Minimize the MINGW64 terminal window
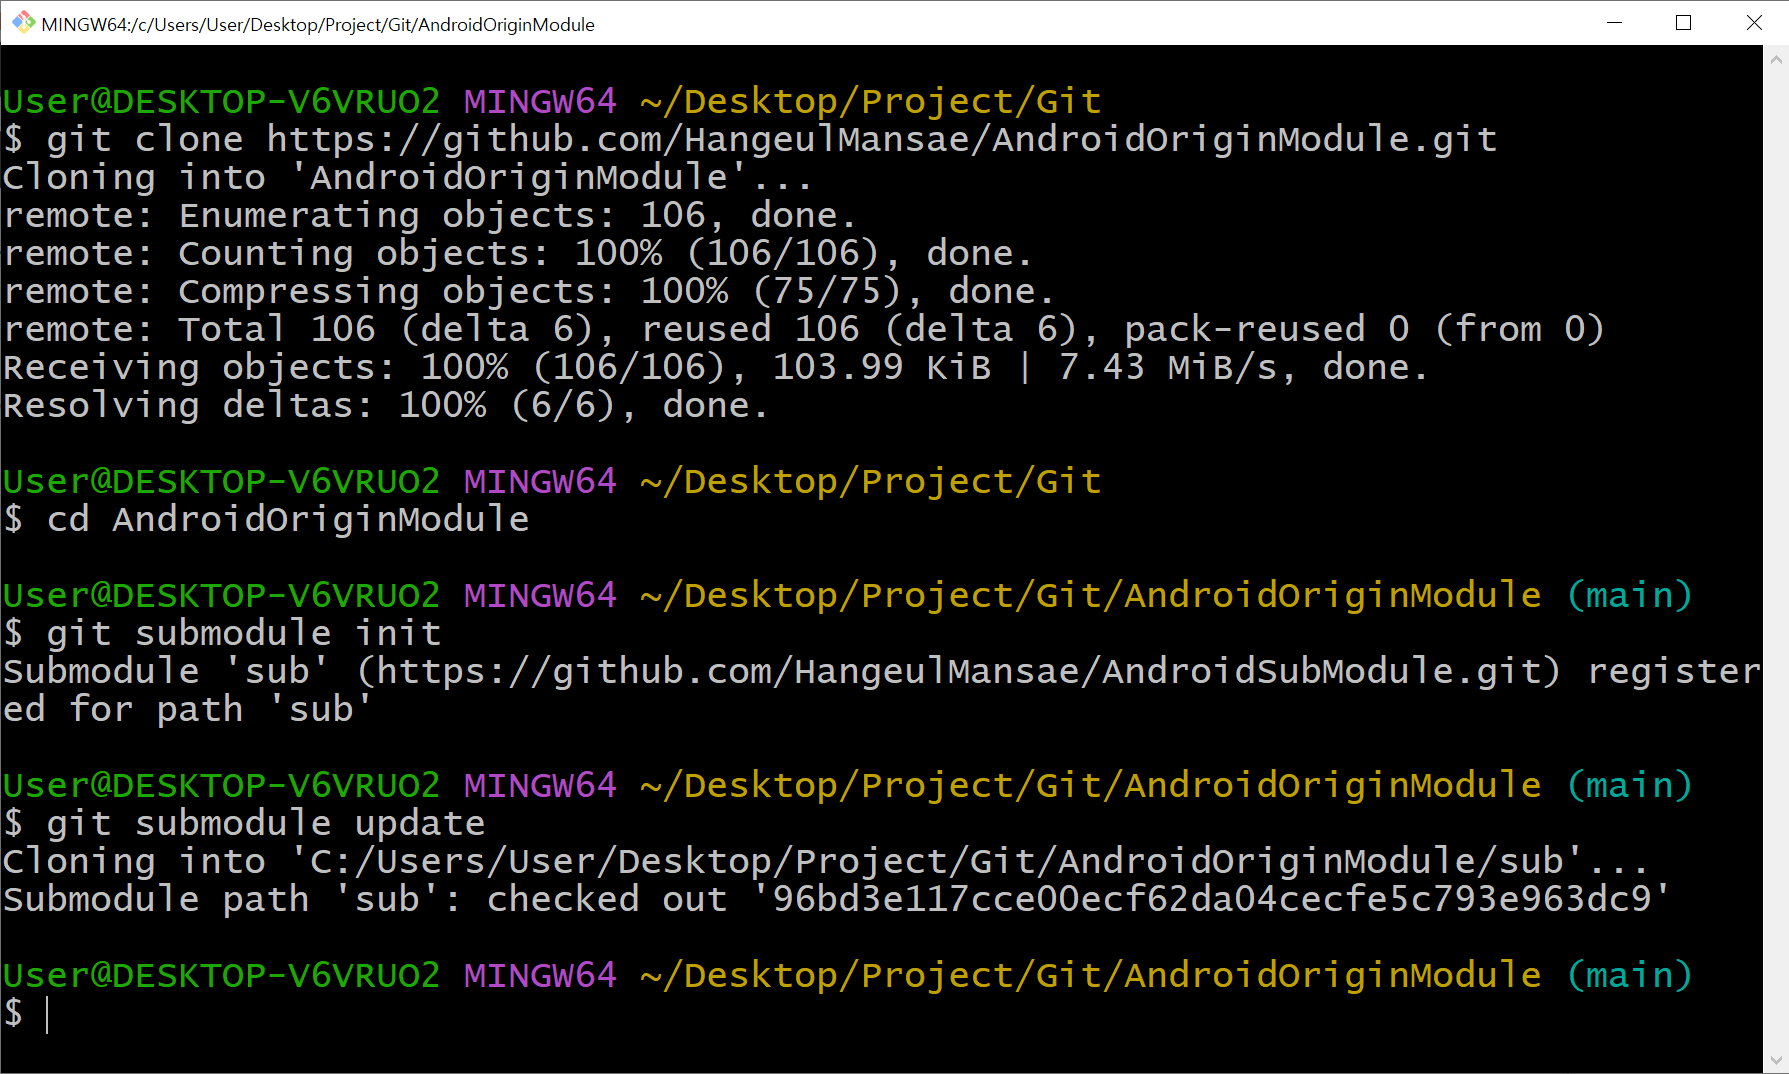1789x1074 pixels. point(1614,23)
